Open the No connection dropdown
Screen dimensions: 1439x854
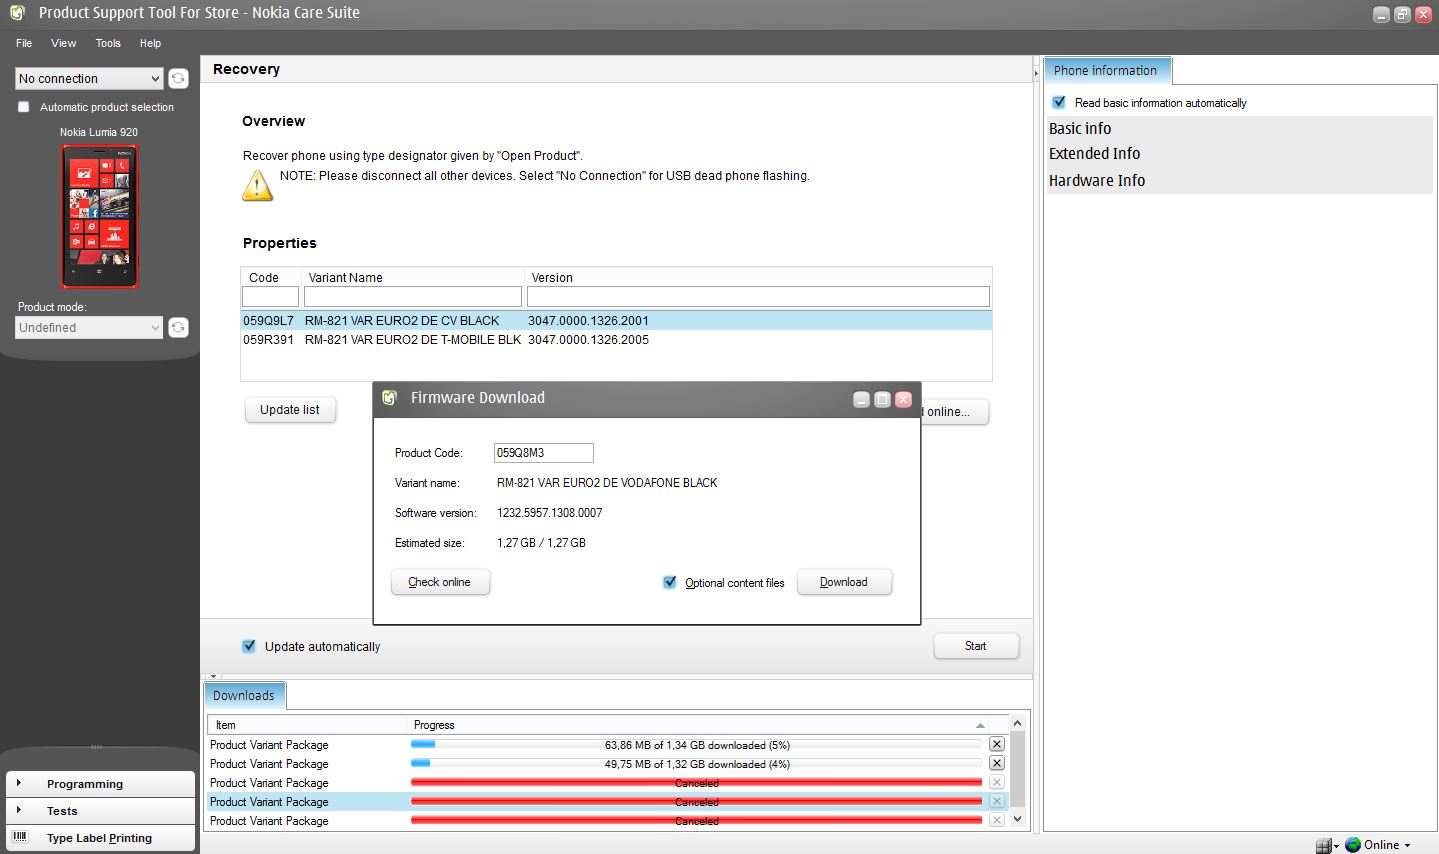pyautogui.click(x=89, y=78)
